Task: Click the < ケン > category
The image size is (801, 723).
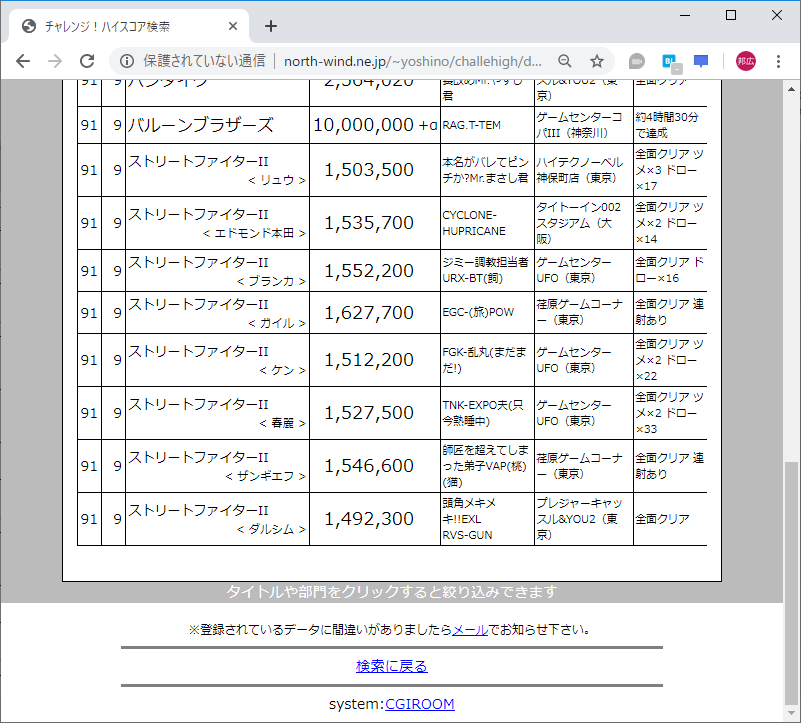Action: pyautogui.click(x=282, y=370)
